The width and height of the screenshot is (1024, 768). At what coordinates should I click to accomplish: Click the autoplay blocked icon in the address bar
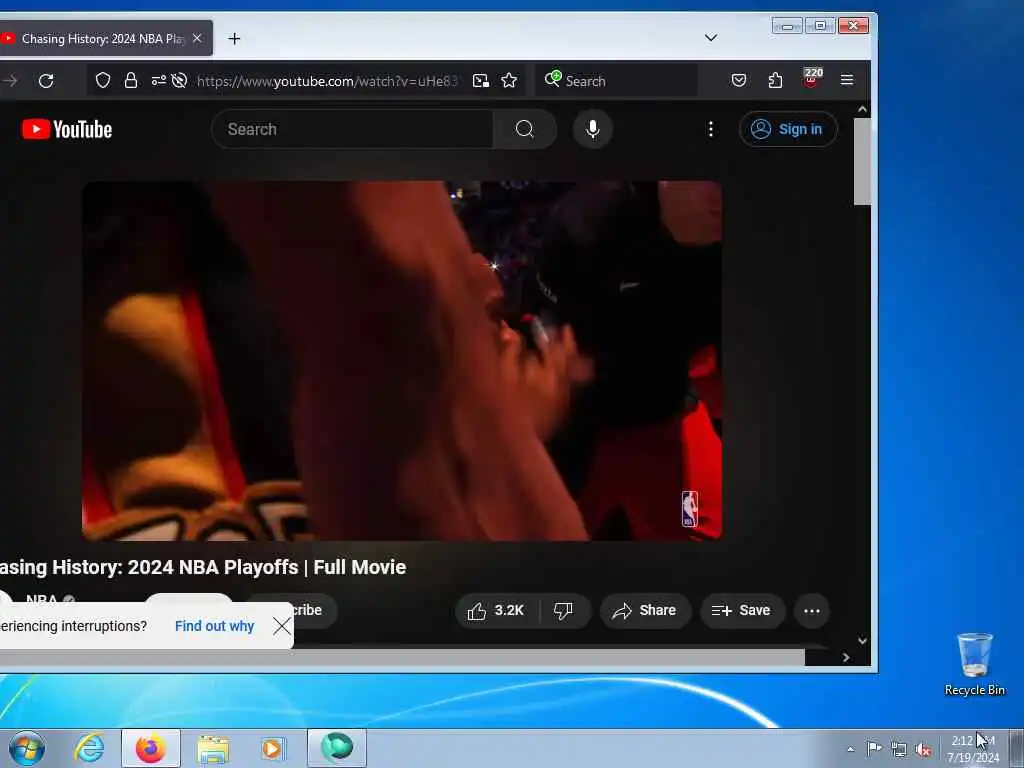(x=179, y=80)
